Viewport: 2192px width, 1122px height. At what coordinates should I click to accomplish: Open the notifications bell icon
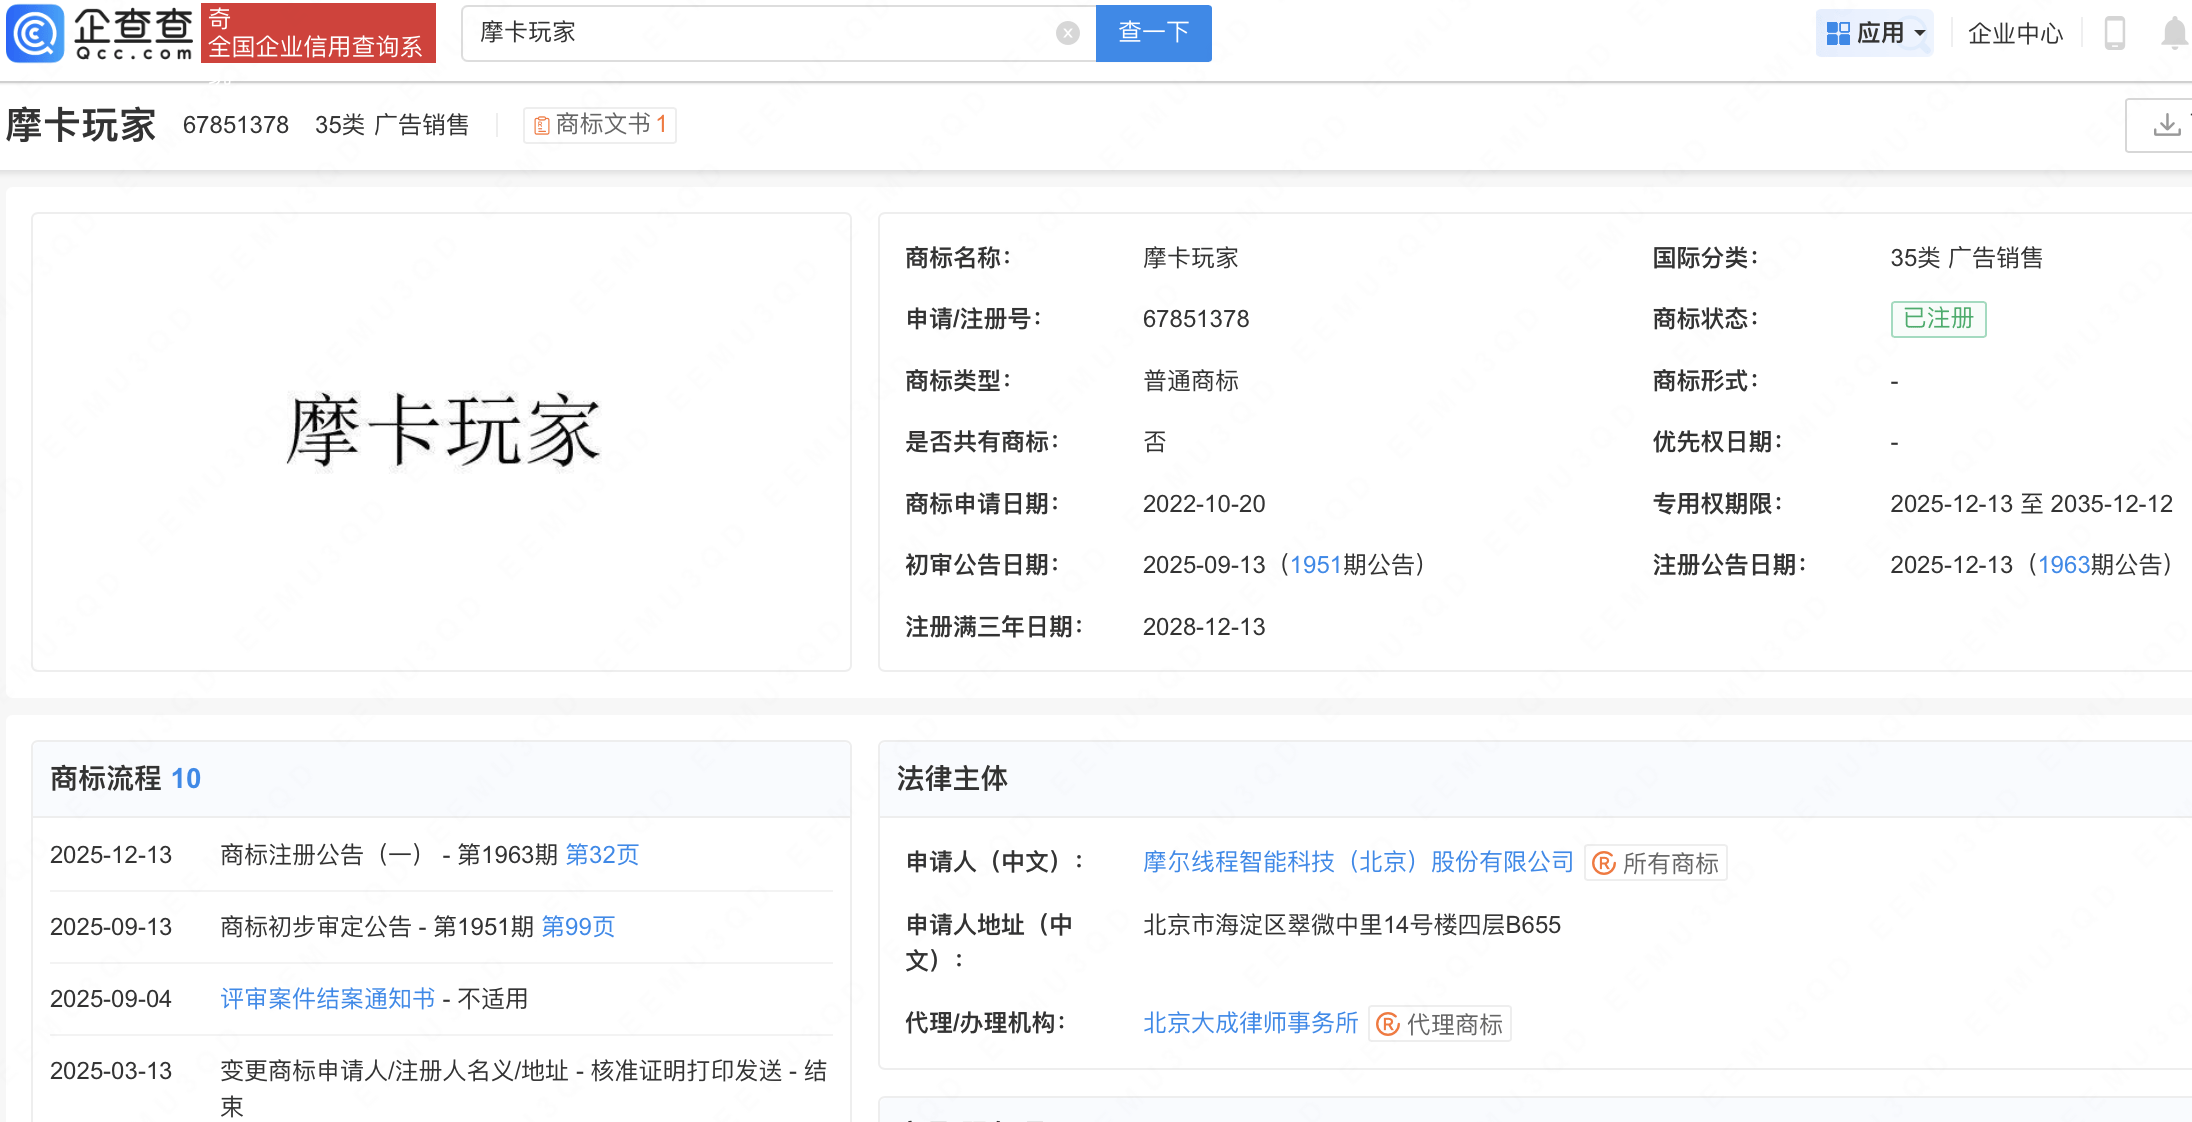(2173, 33)
